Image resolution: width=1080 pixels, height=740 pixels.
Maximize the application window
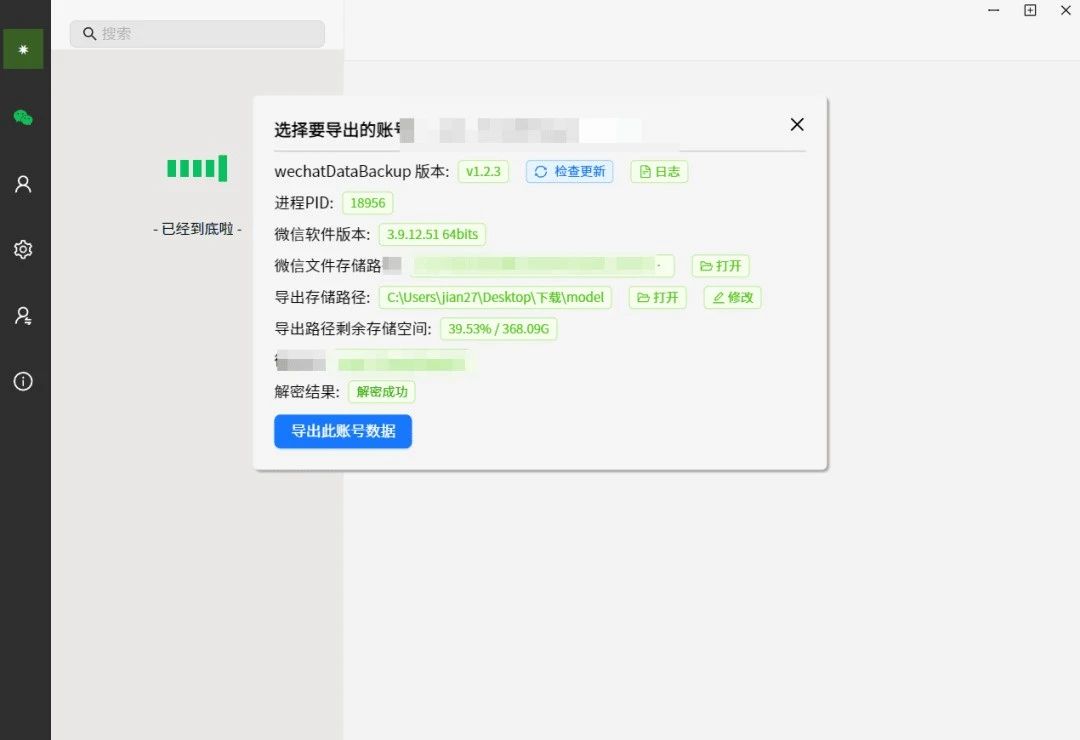click(x=1030, y=10)
